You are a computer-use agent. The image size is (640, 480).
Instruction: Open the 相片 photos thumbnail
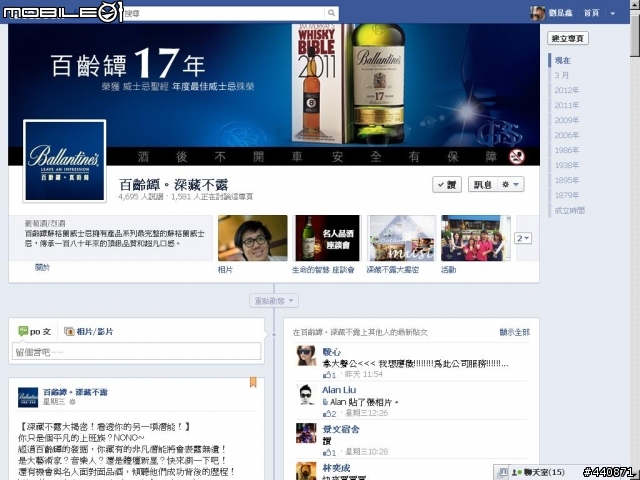click(253, 238)
